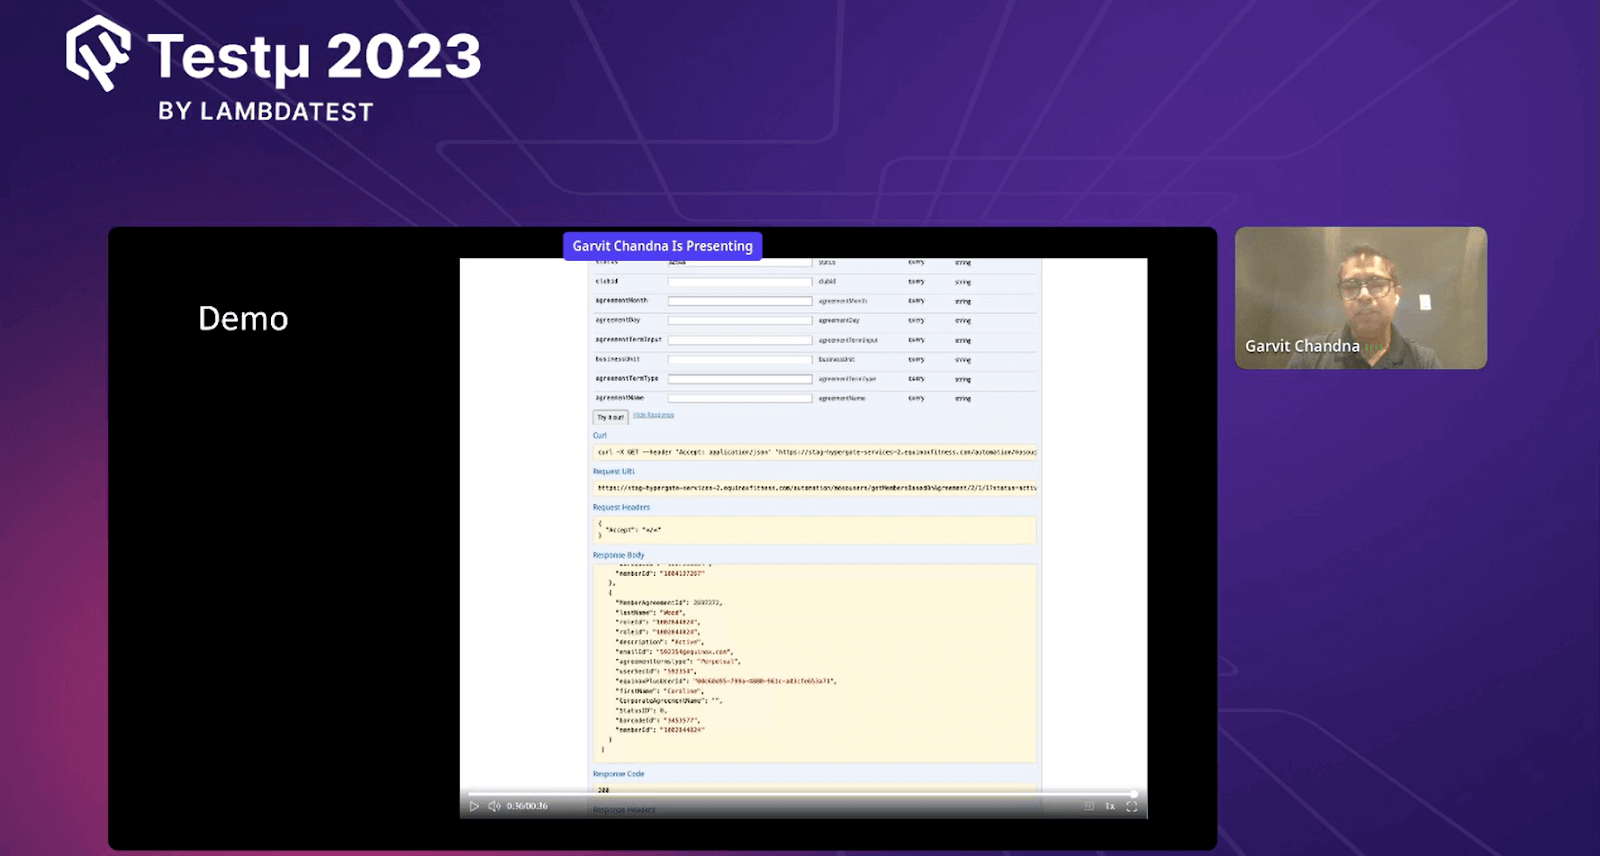Screen dimensions: 1600x856
Task: Click the "Accept" request header value
Action: [633, 530]
